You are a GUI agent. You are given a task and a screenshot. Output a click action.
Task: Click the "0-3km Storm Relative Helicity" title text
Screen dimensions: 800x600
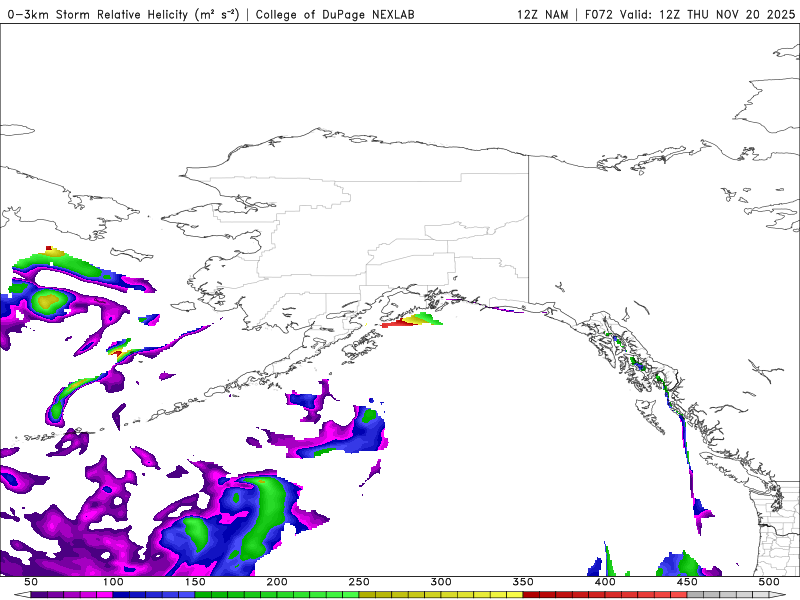(x=98, y=14)
